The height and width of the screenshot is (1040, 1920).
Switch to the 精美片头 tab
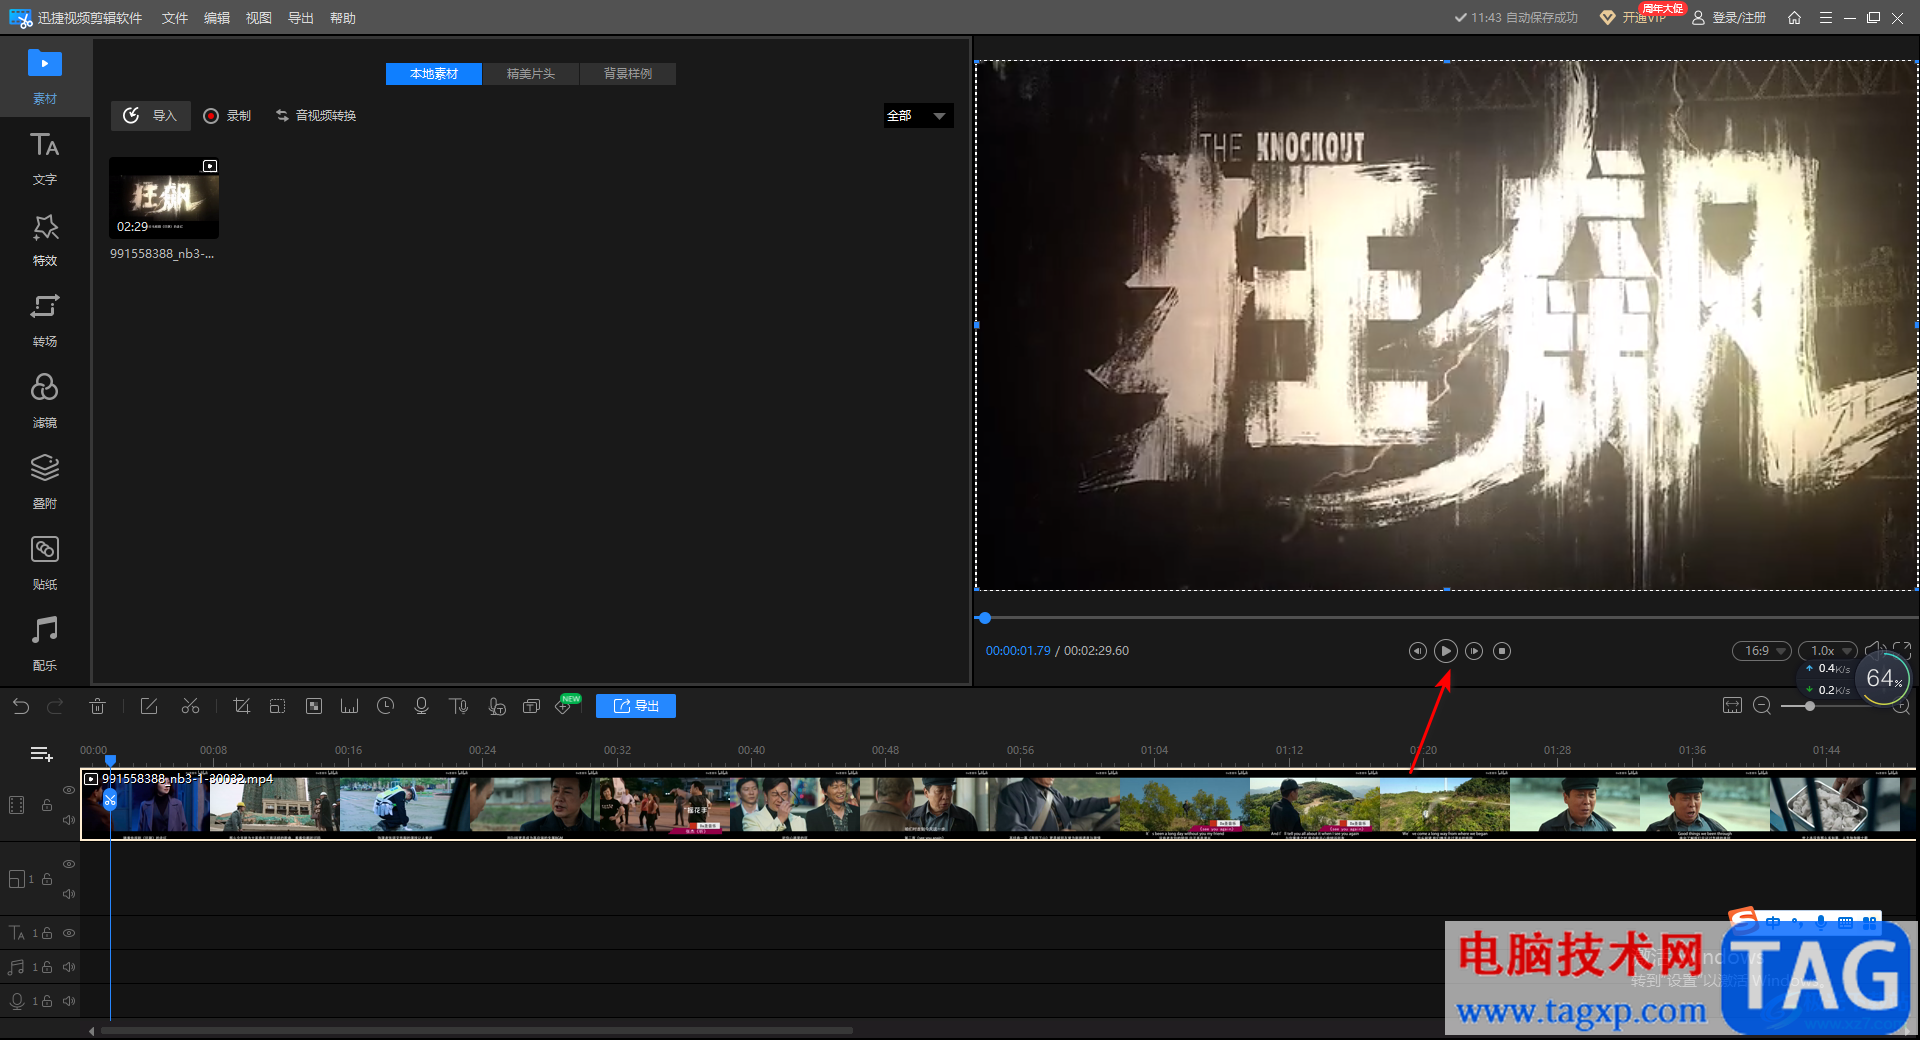click(x=530, y=74)
